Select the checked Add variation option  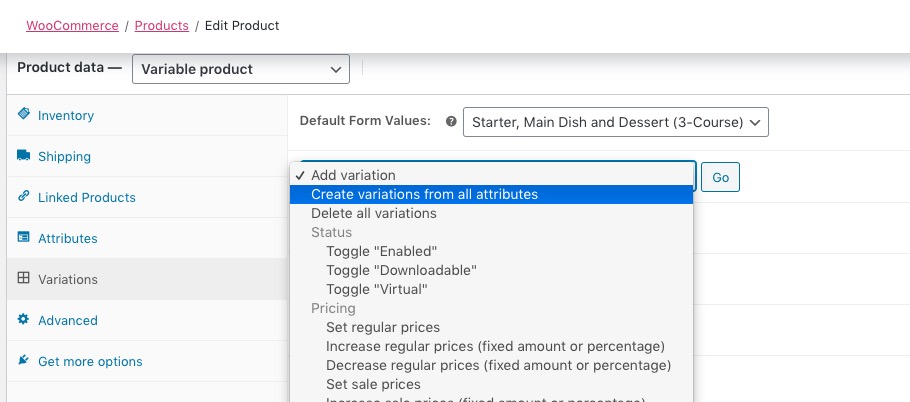[x=353, y=175]
